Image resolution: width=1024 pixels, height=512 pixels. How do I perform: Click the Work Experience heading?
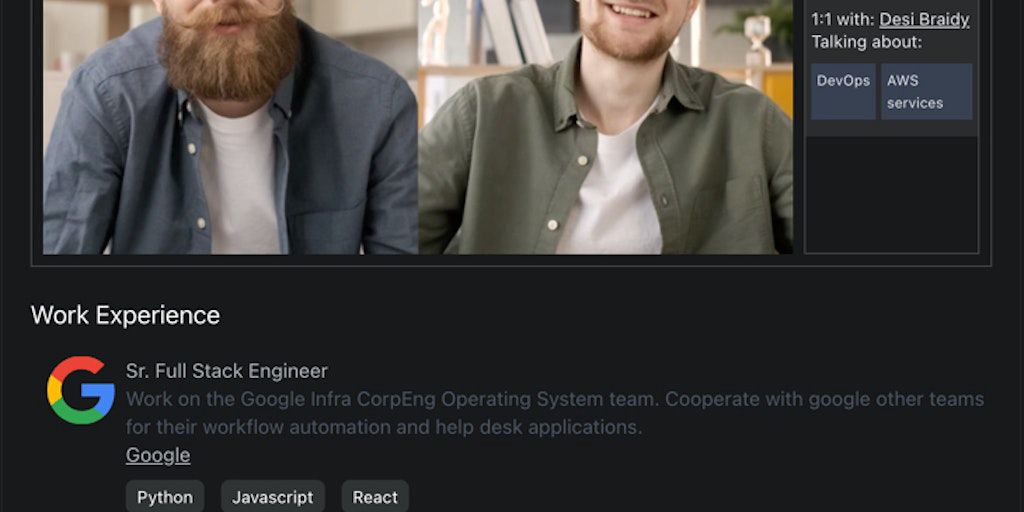[x=125, y=315]
